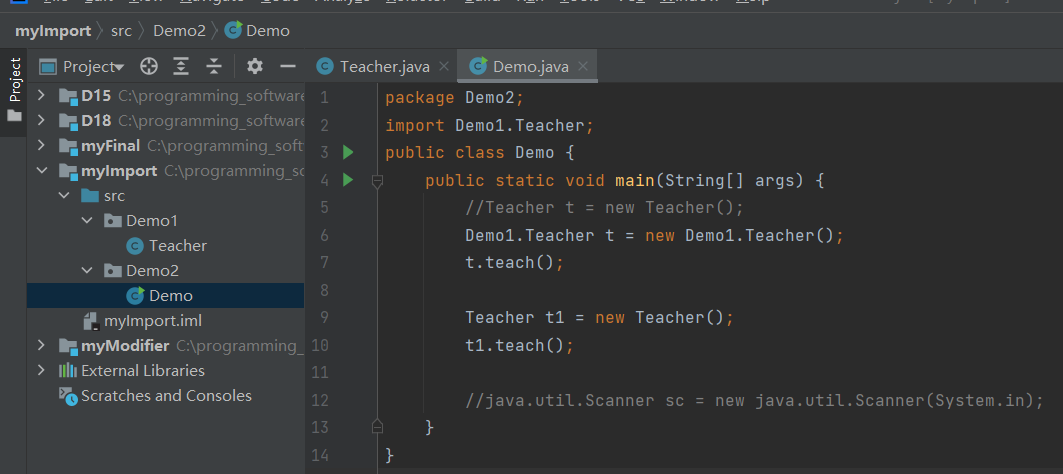The width and height of the screenshot is (1063, 474).
Task: Collapse the src folder node
Action: (64, 196)
